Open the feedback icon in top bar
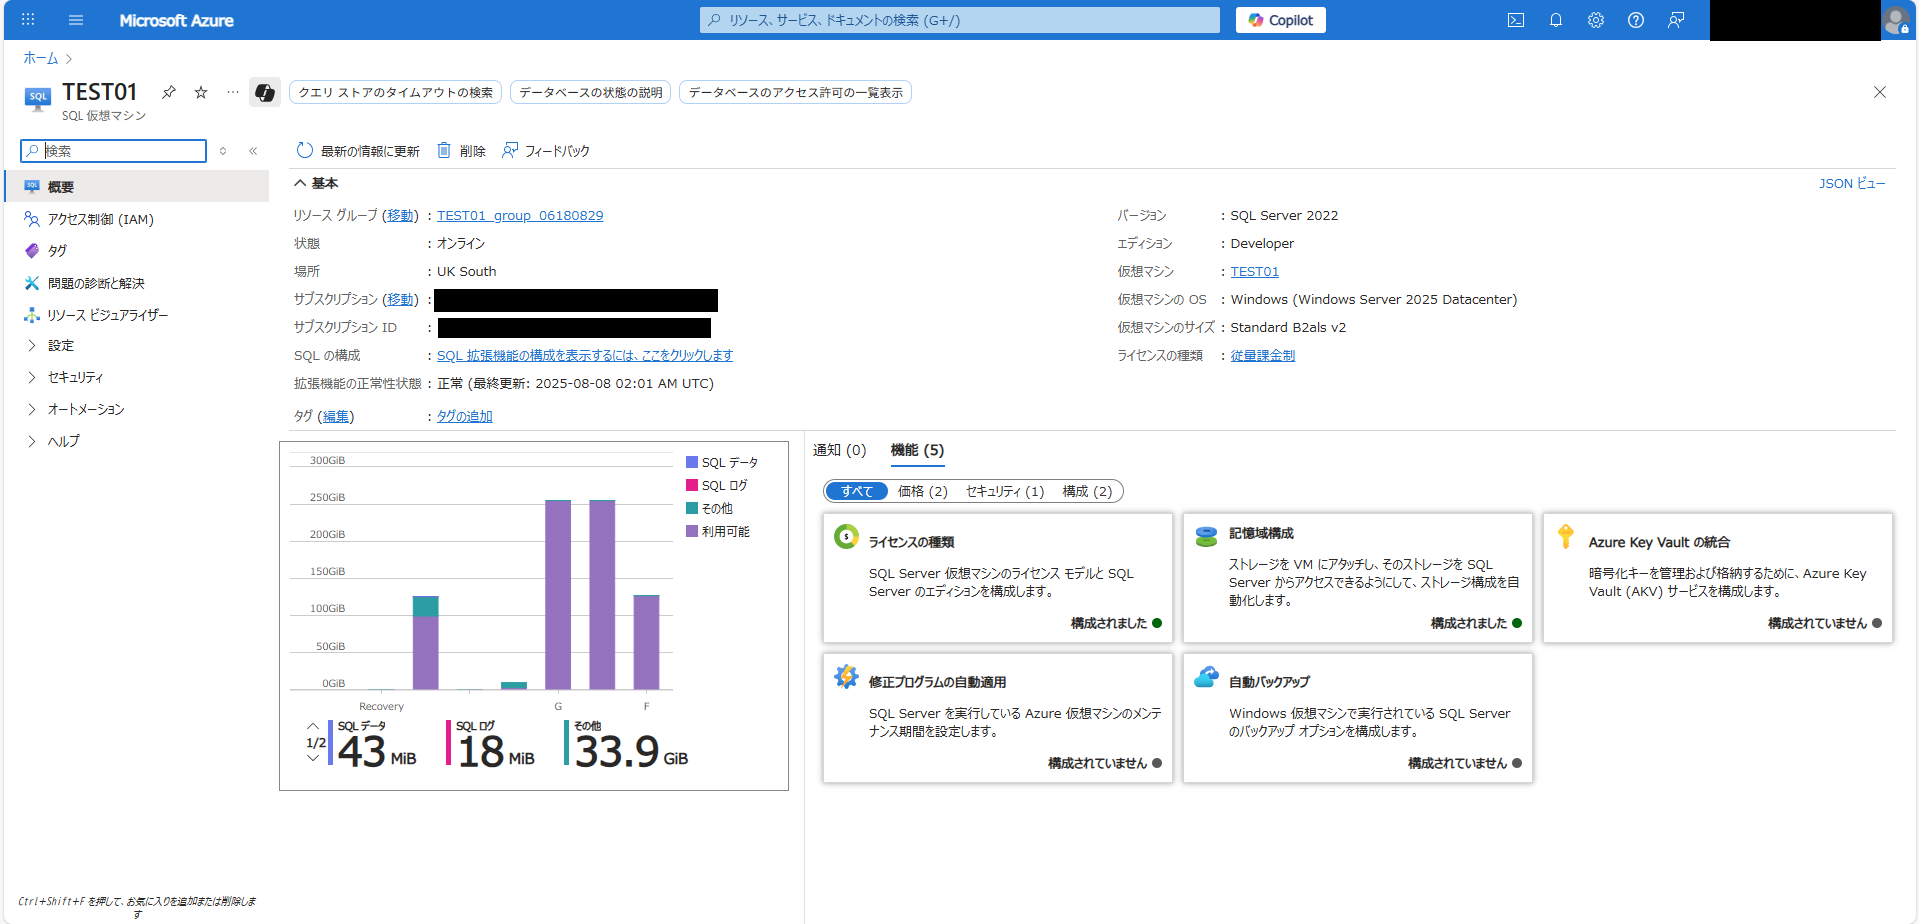The width and height of the screenshot is (1919, 924). [x=1676, y=20]
